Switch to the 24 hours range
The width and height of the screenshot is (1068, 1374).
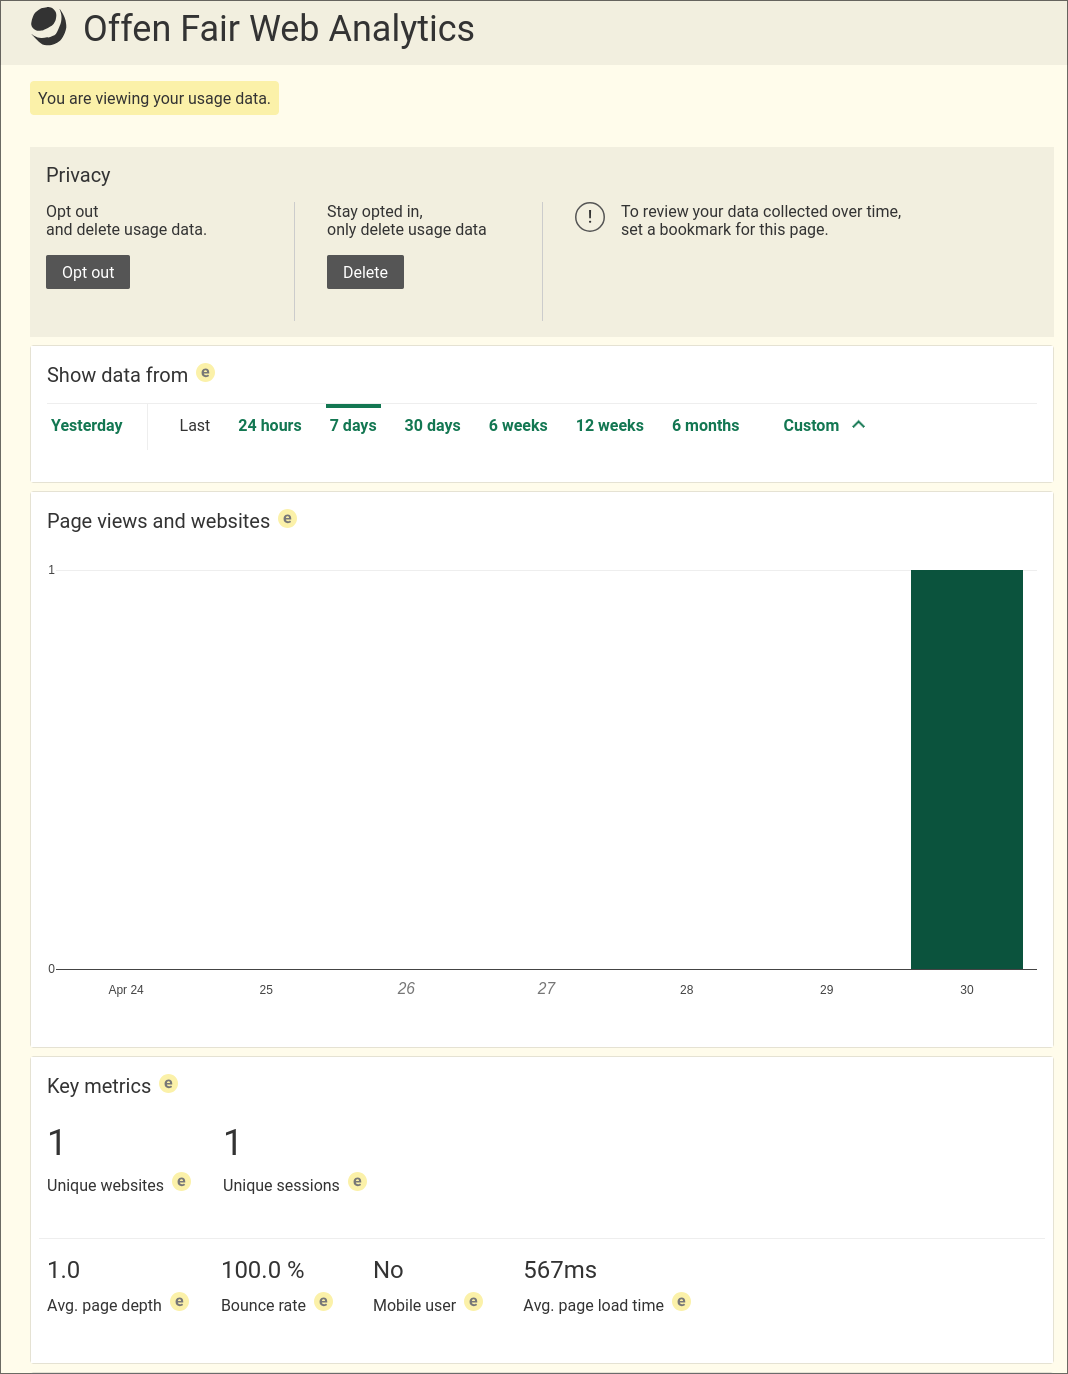point(270,426)
